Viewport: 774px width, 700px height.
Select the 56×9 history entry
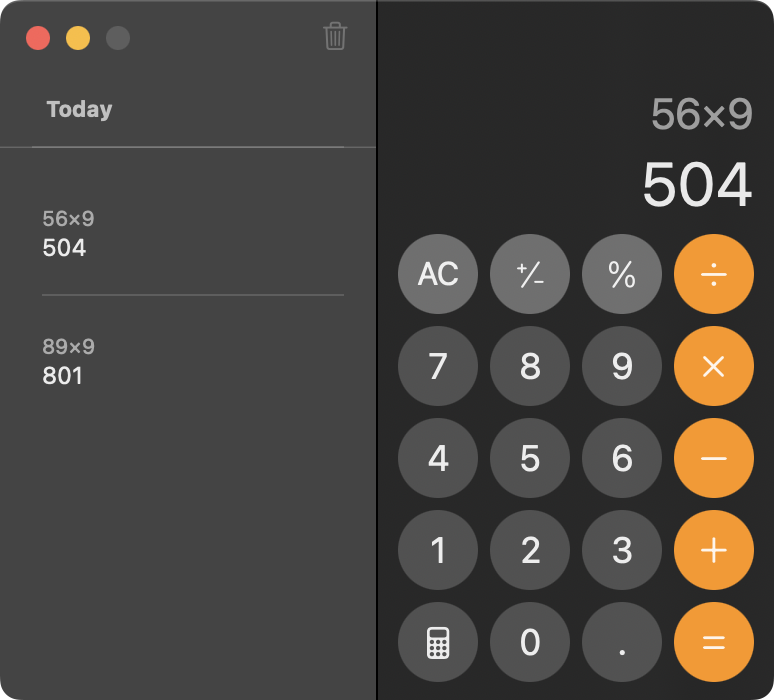point(68,233)
